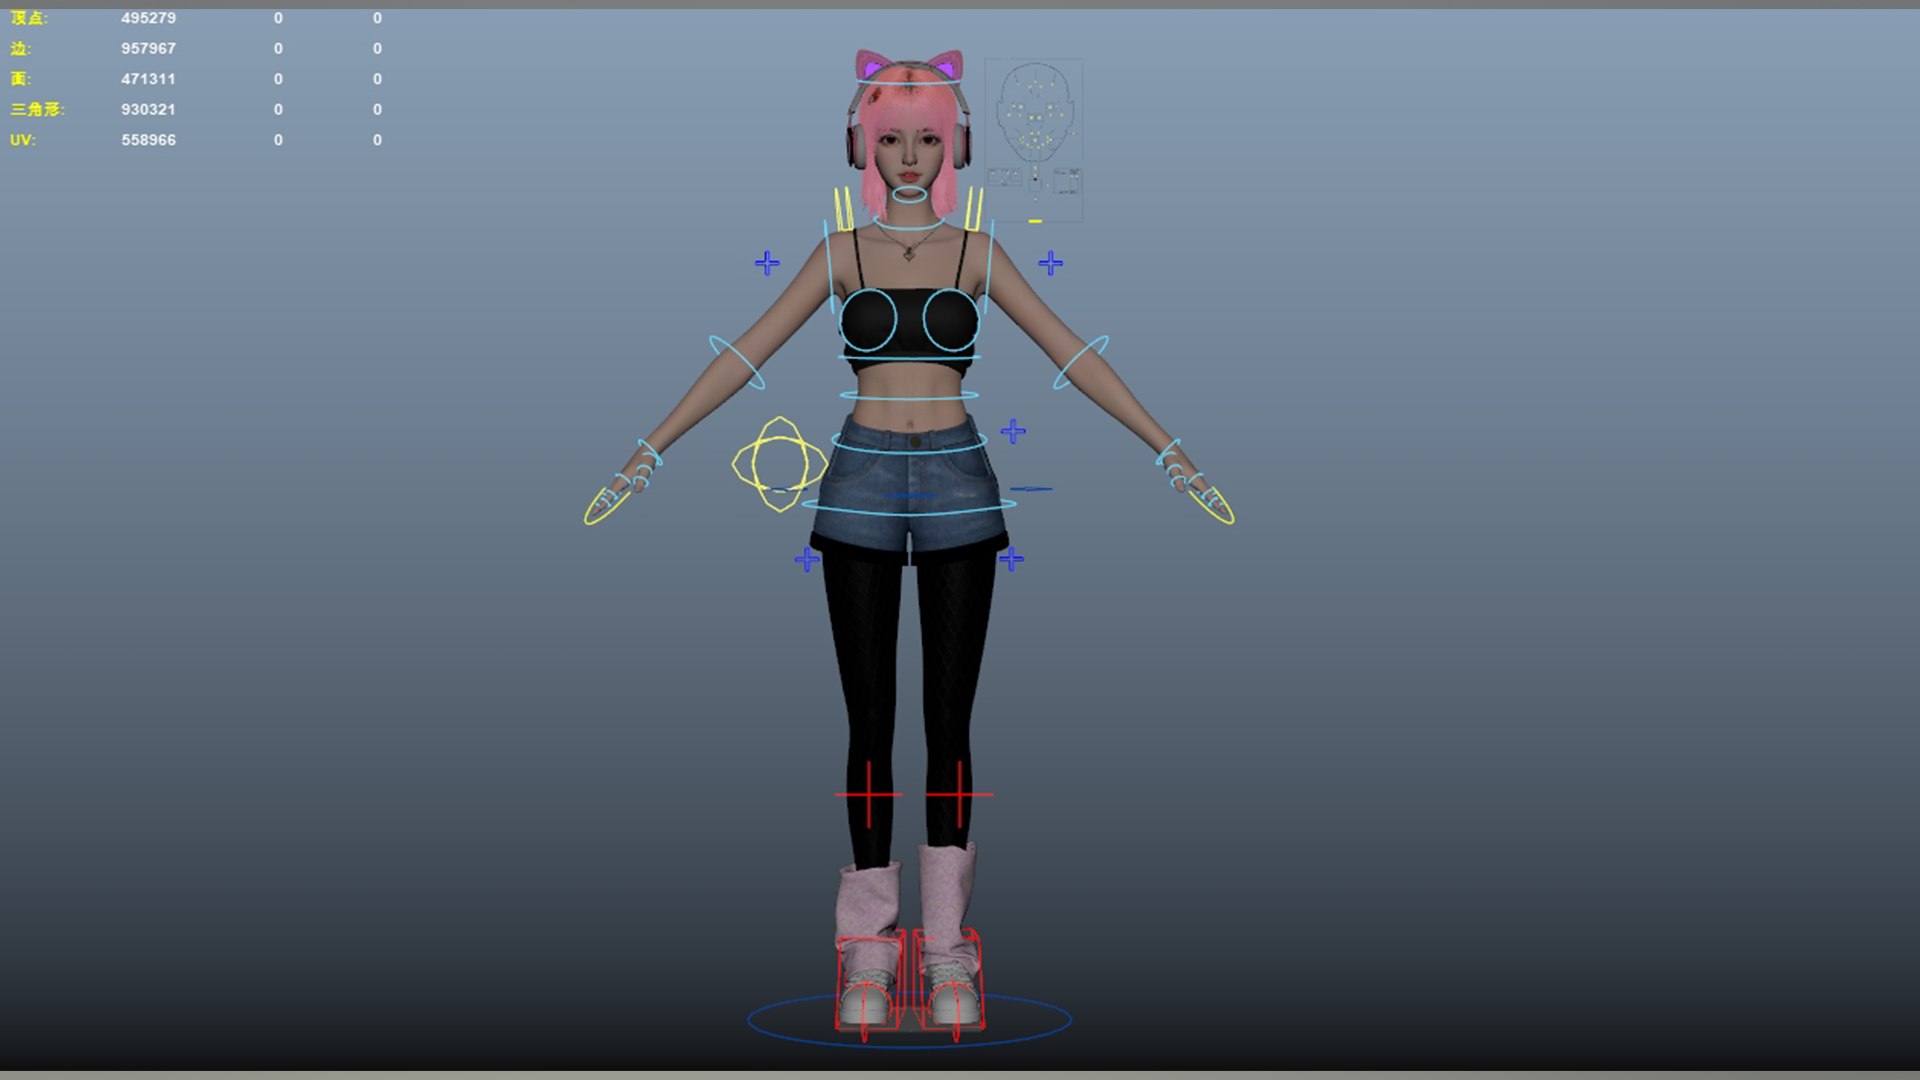Click the 面 HUD label
Image resolution: width=1920 pixels, height=1080 pixels.
[x=21, y=78]
